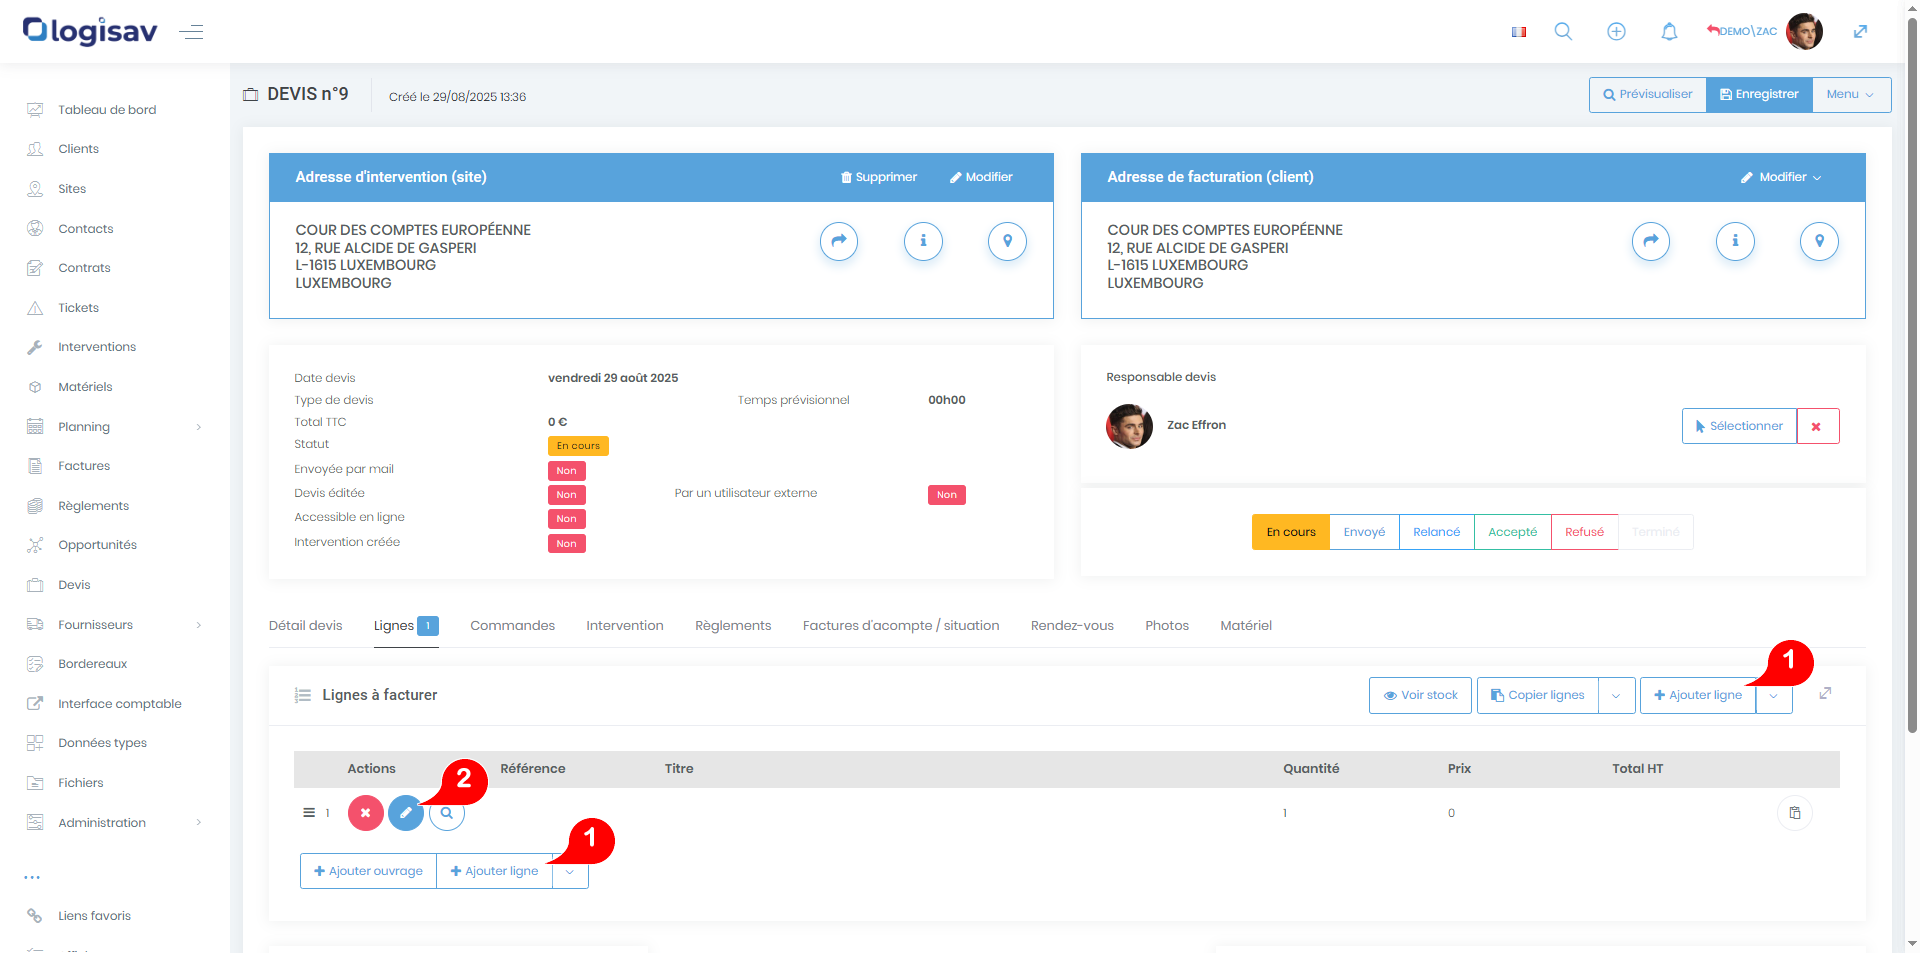Viewport: 1920px width, 953px height.
Task: Click the bottom Ajouter ligne button
Action: pyautogui.click(x=494, y=871)
